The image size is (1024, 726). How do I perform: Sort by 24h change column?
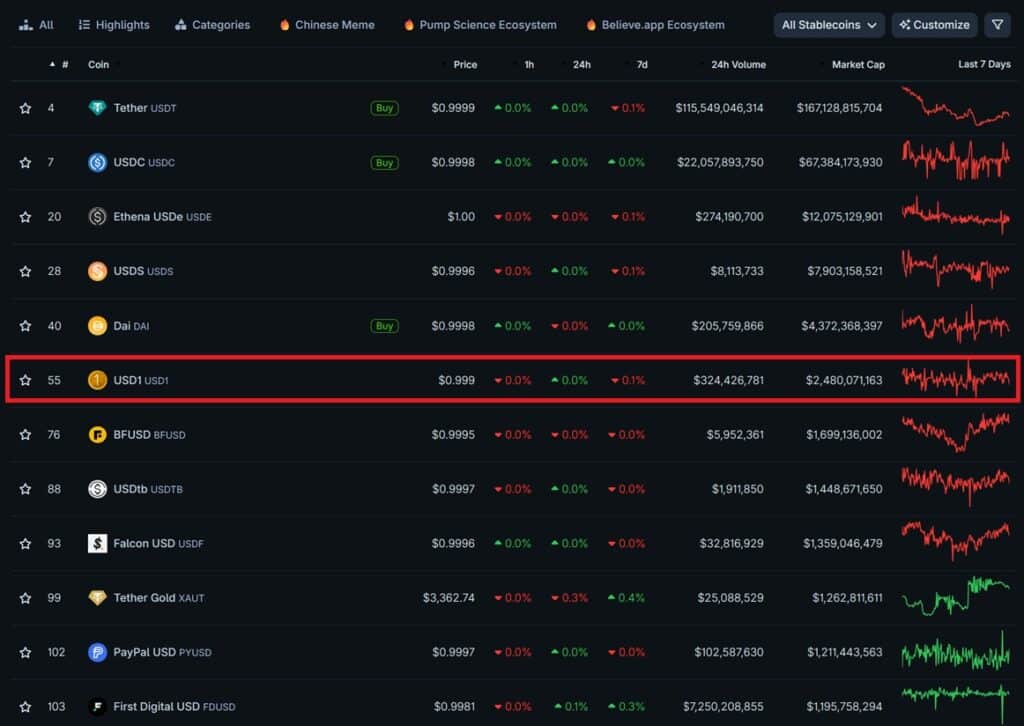pyautogui.click(x=581, y=65)
